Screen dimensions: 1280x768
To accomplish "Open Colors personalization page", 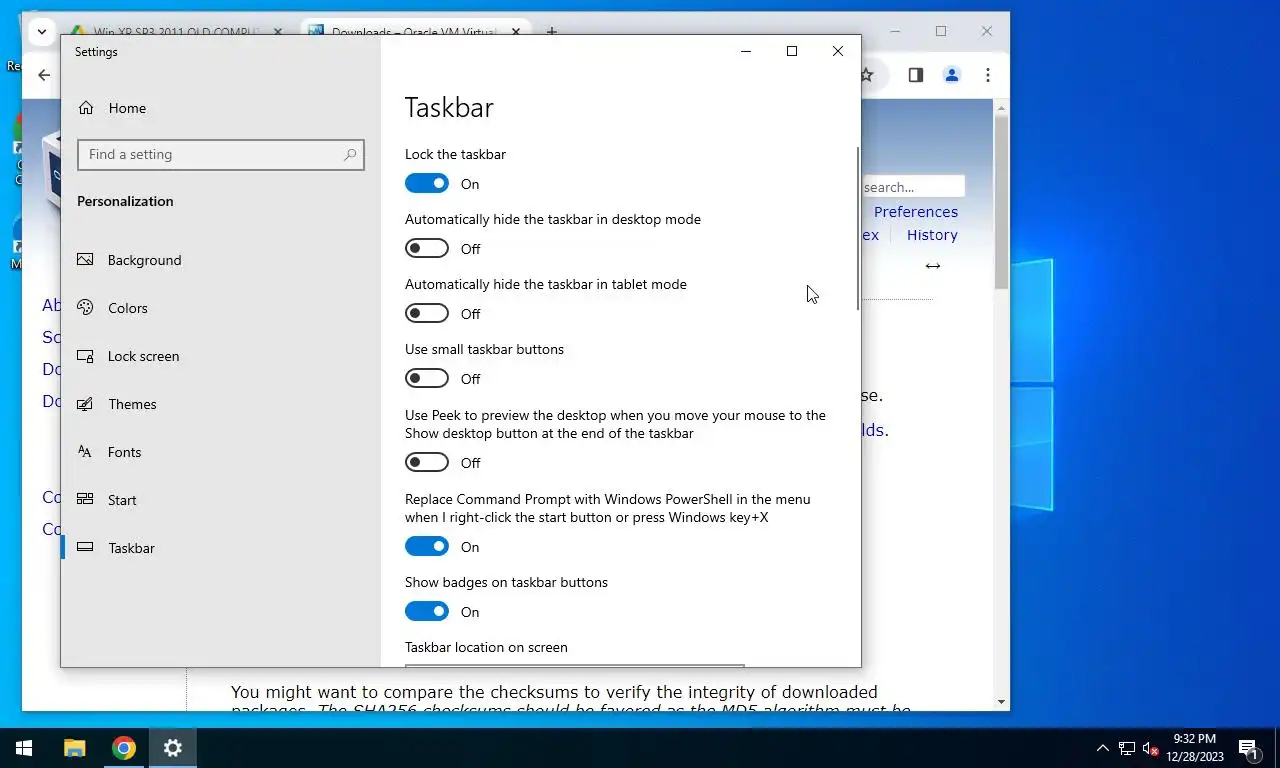I will pyautogui.click(x=128, y=308).
